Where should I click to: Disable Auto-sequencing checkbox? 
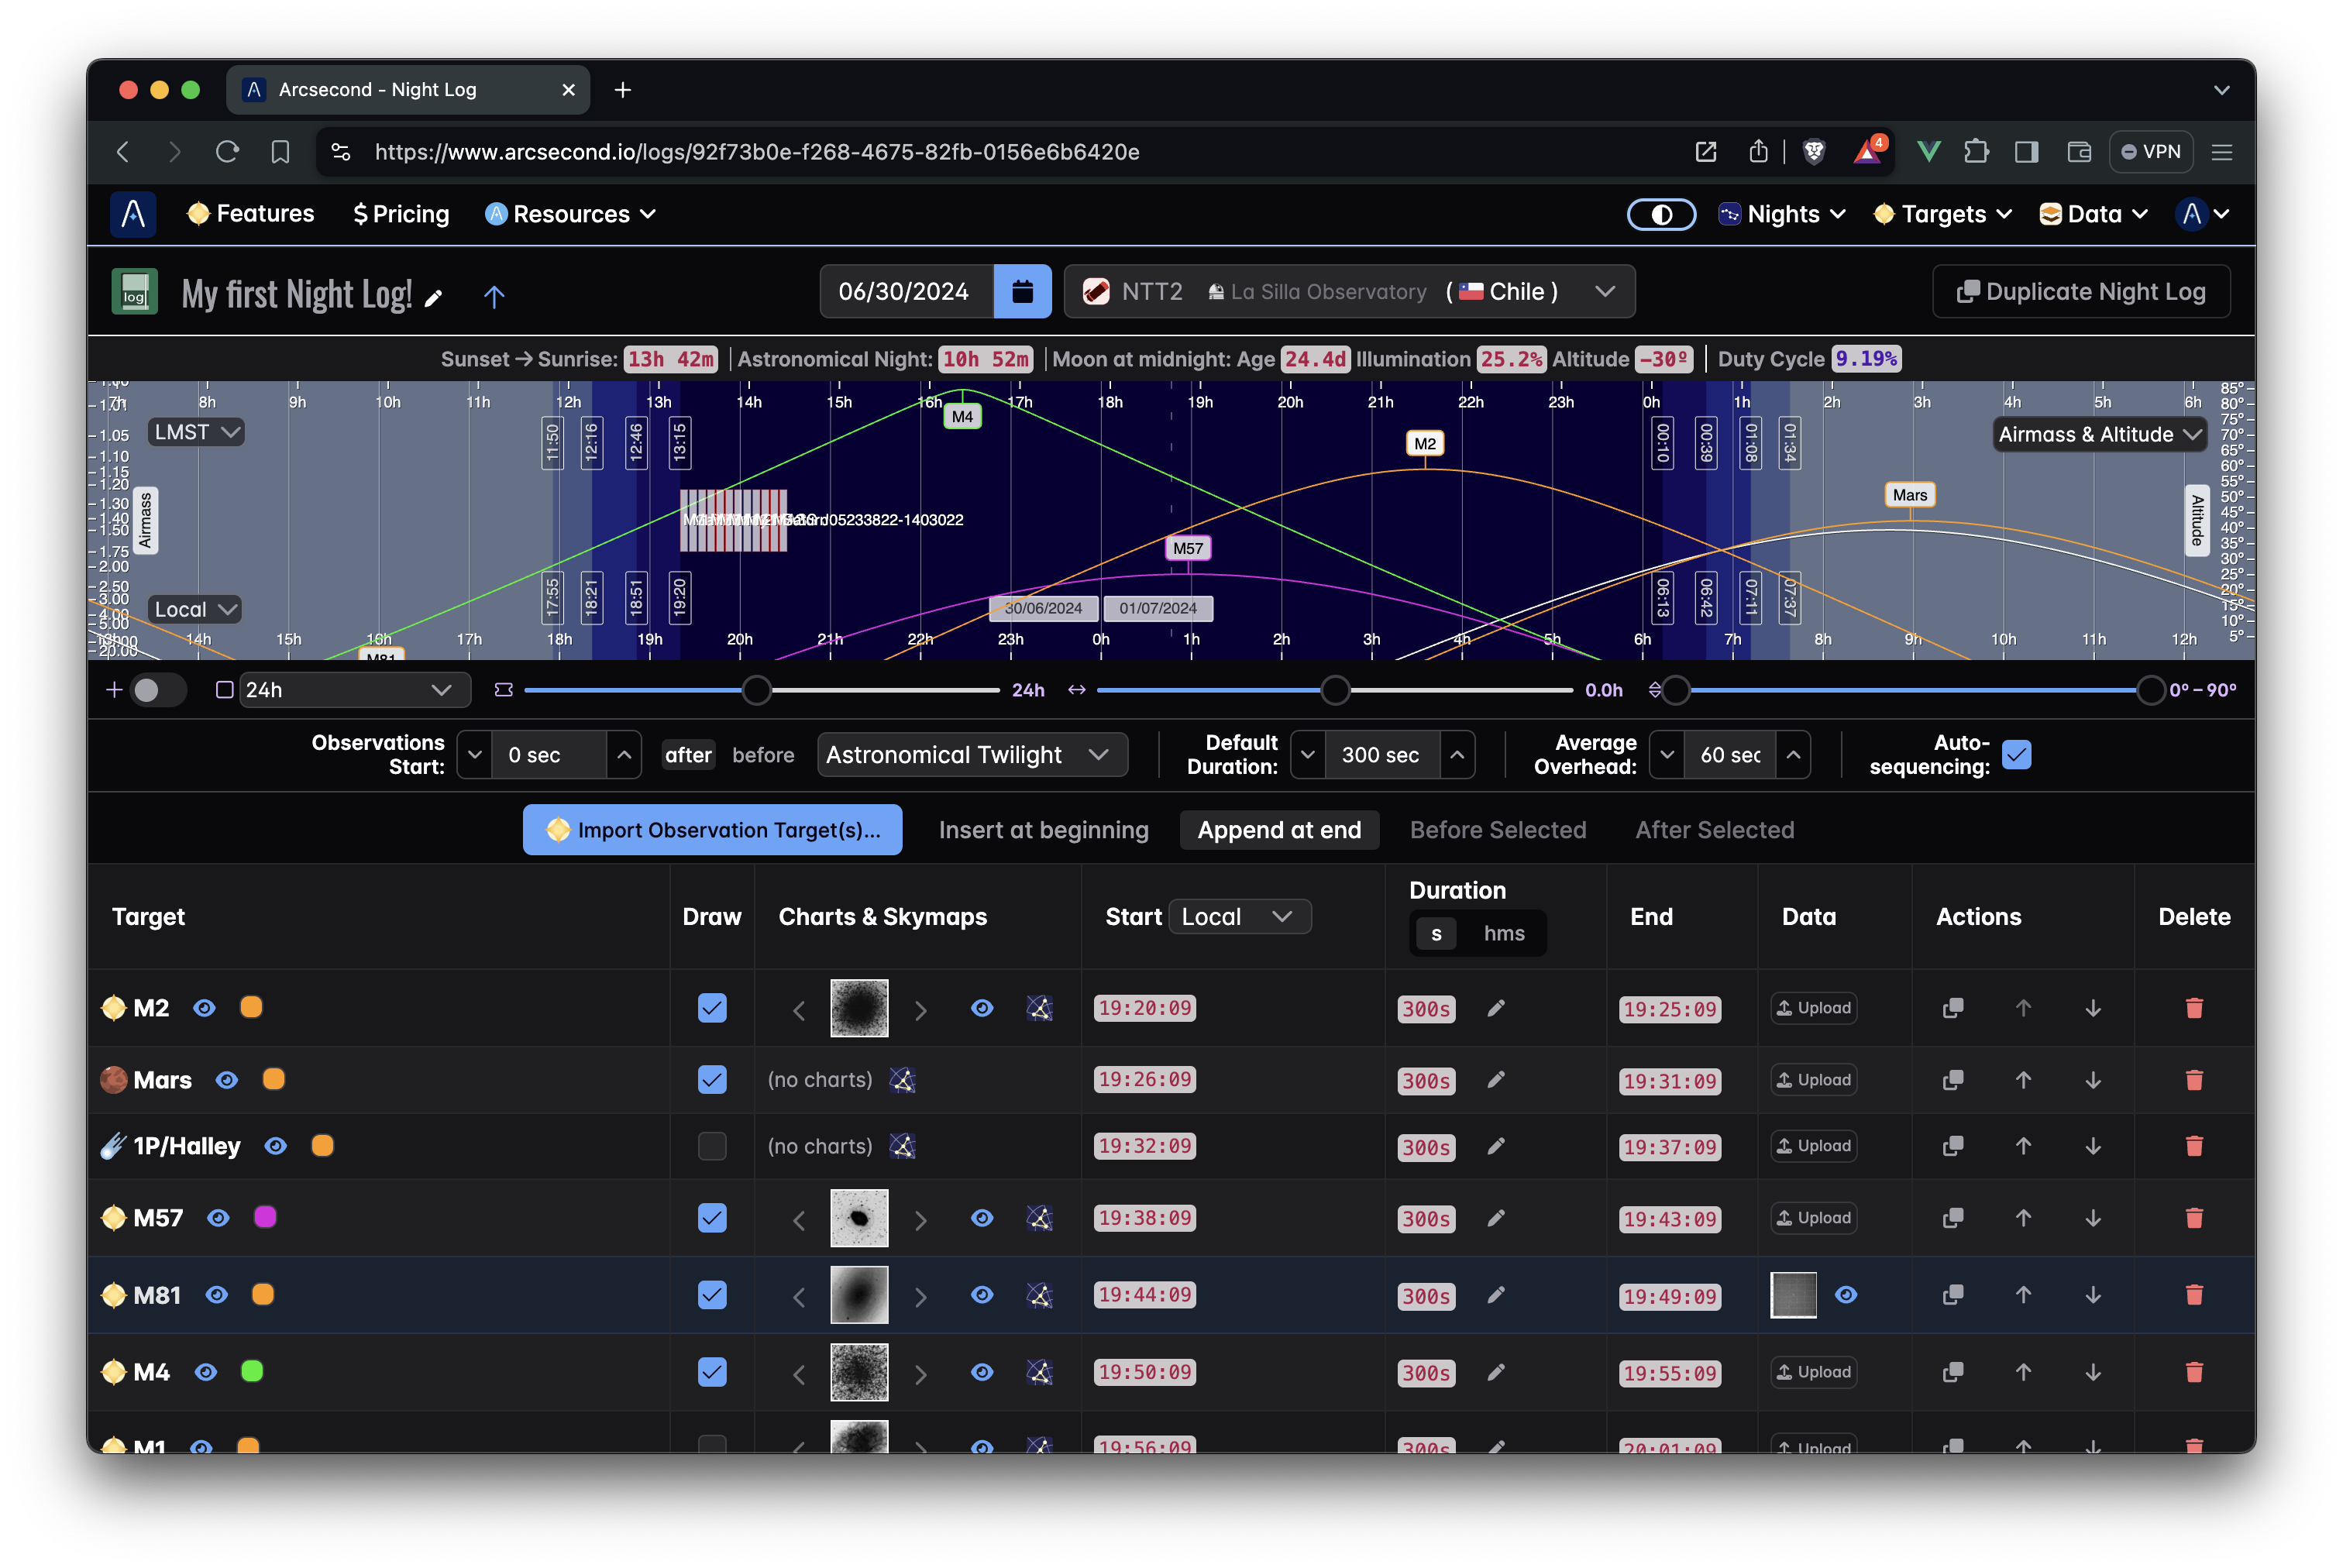pyautogui.click(x=2016, y=755)
